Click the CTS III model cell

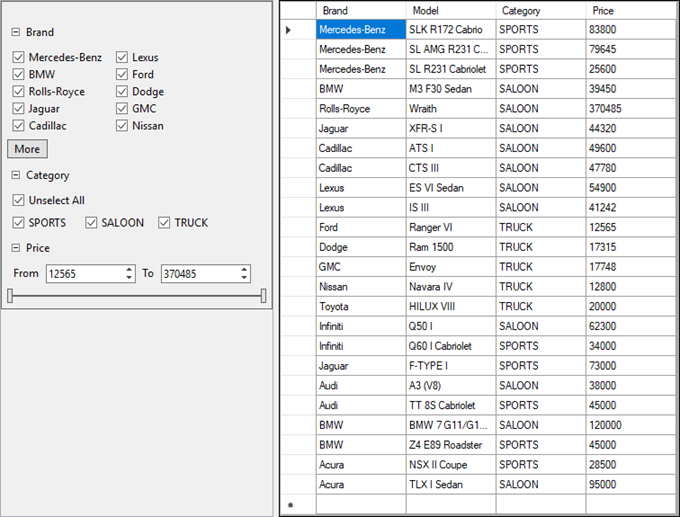coord(451,168)
